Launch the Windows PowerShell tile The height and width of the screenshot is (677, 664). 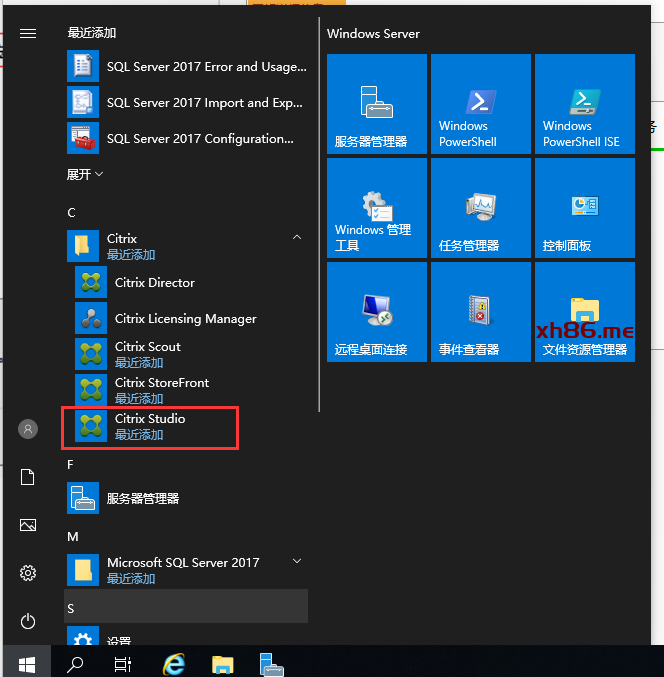pos(481,104)
